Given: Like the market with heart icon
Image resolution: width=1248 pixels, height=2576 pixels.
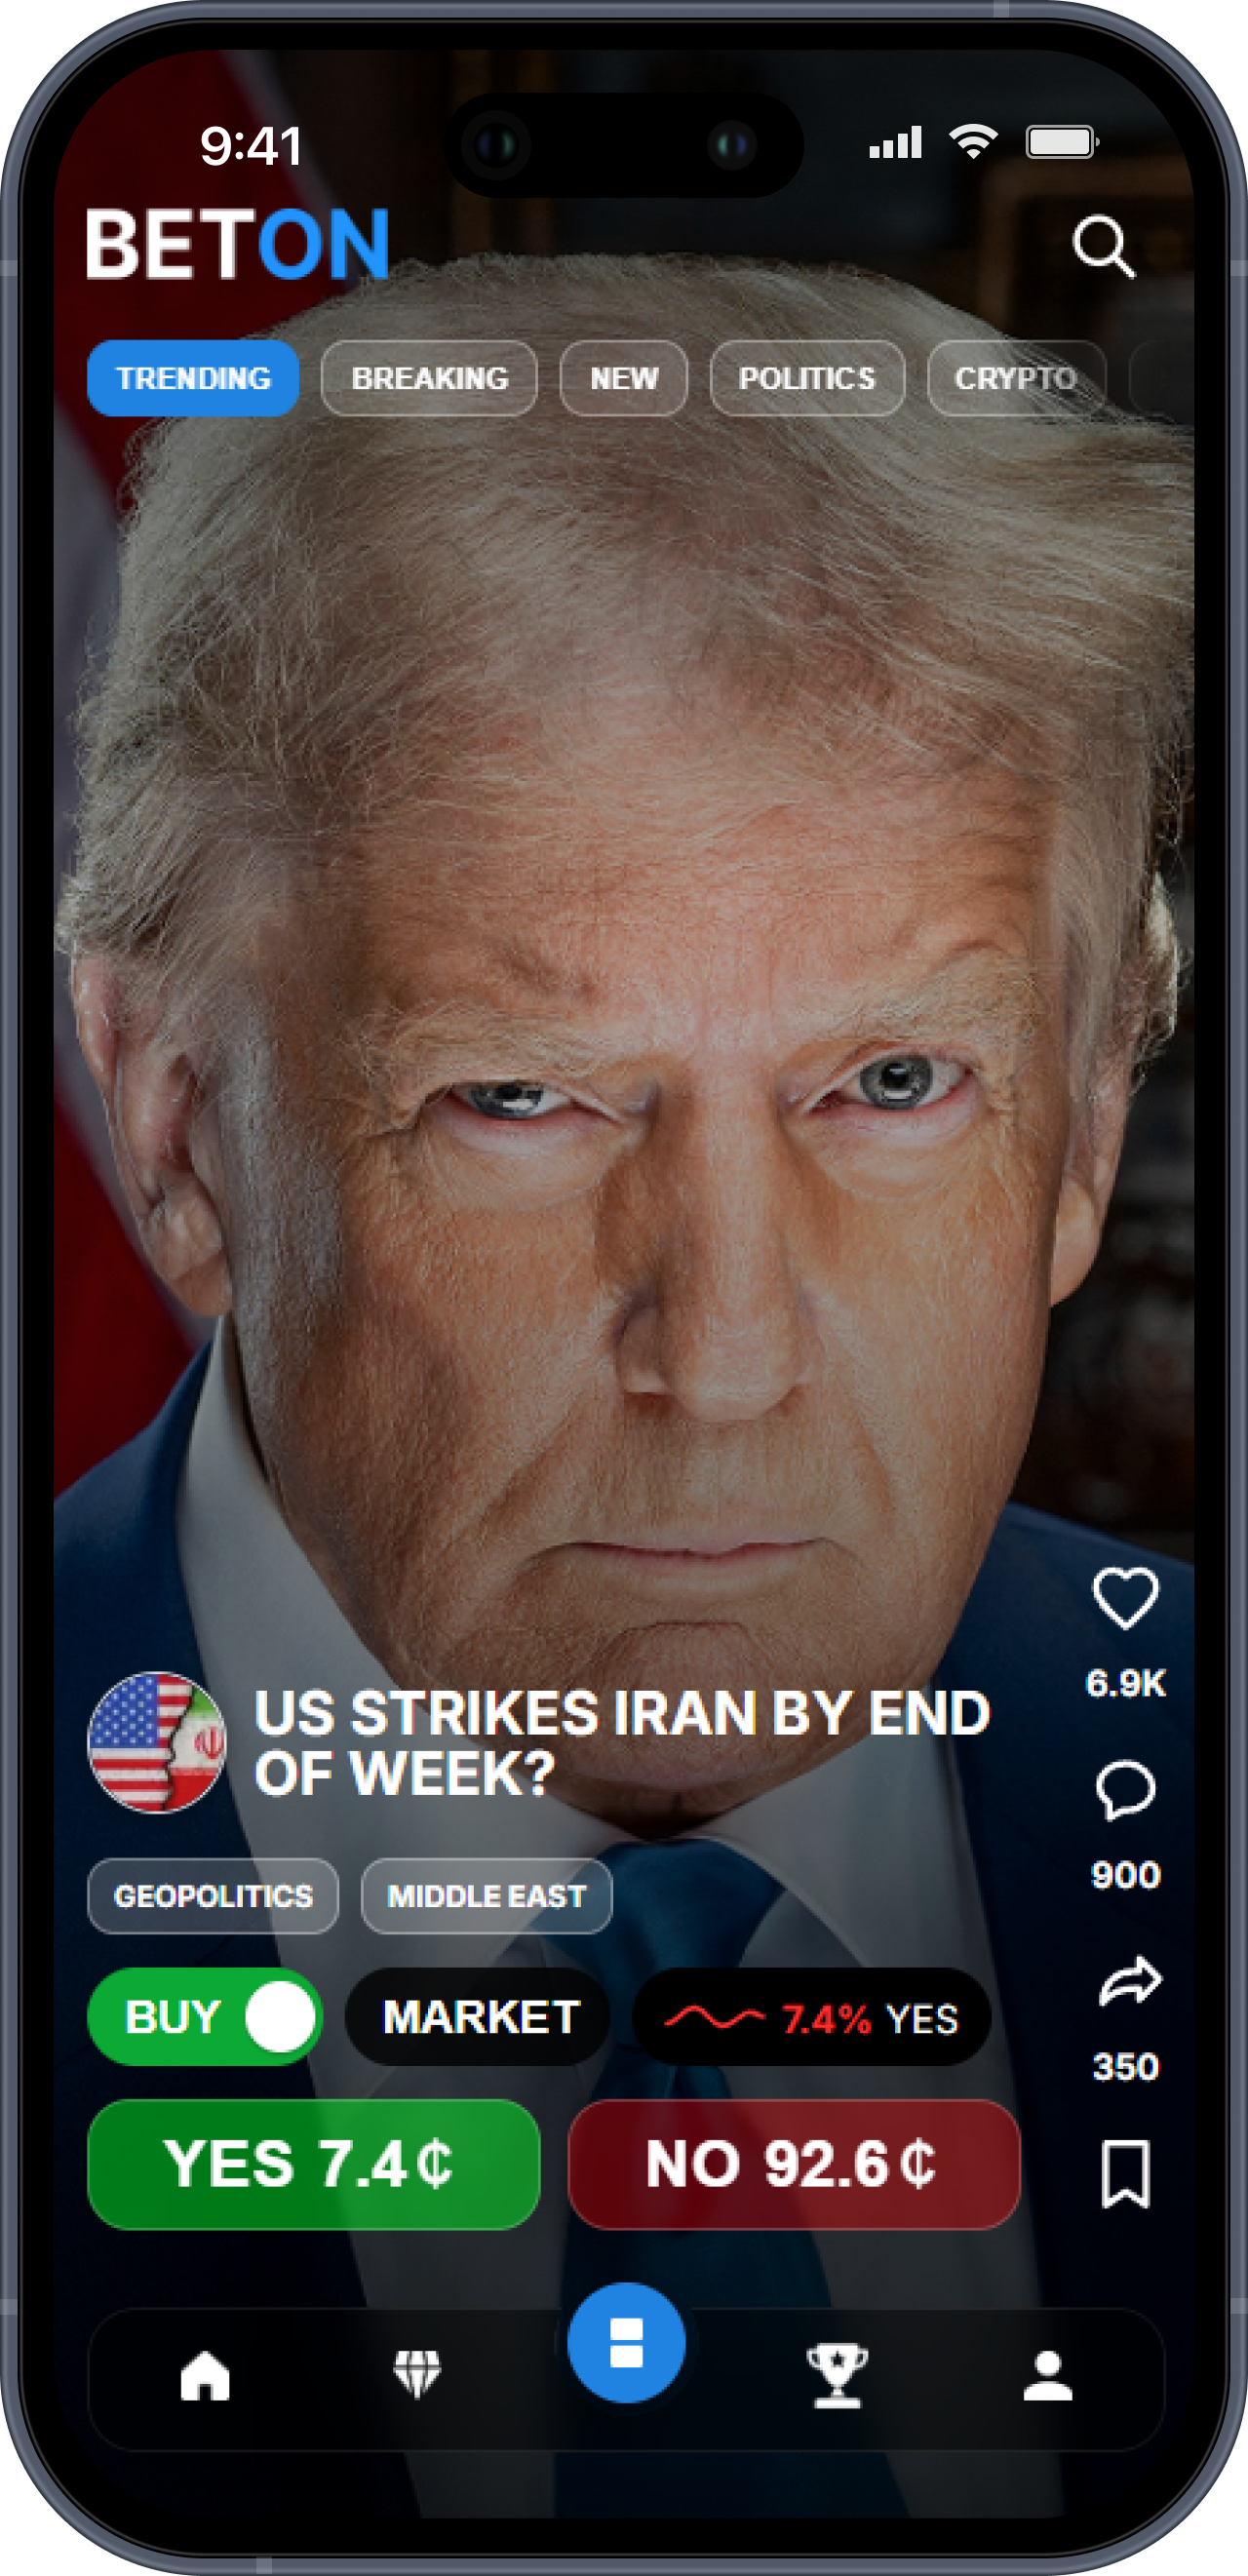Looking at the screenshot, I should pyautogui.click(x=1126, y=1599).
